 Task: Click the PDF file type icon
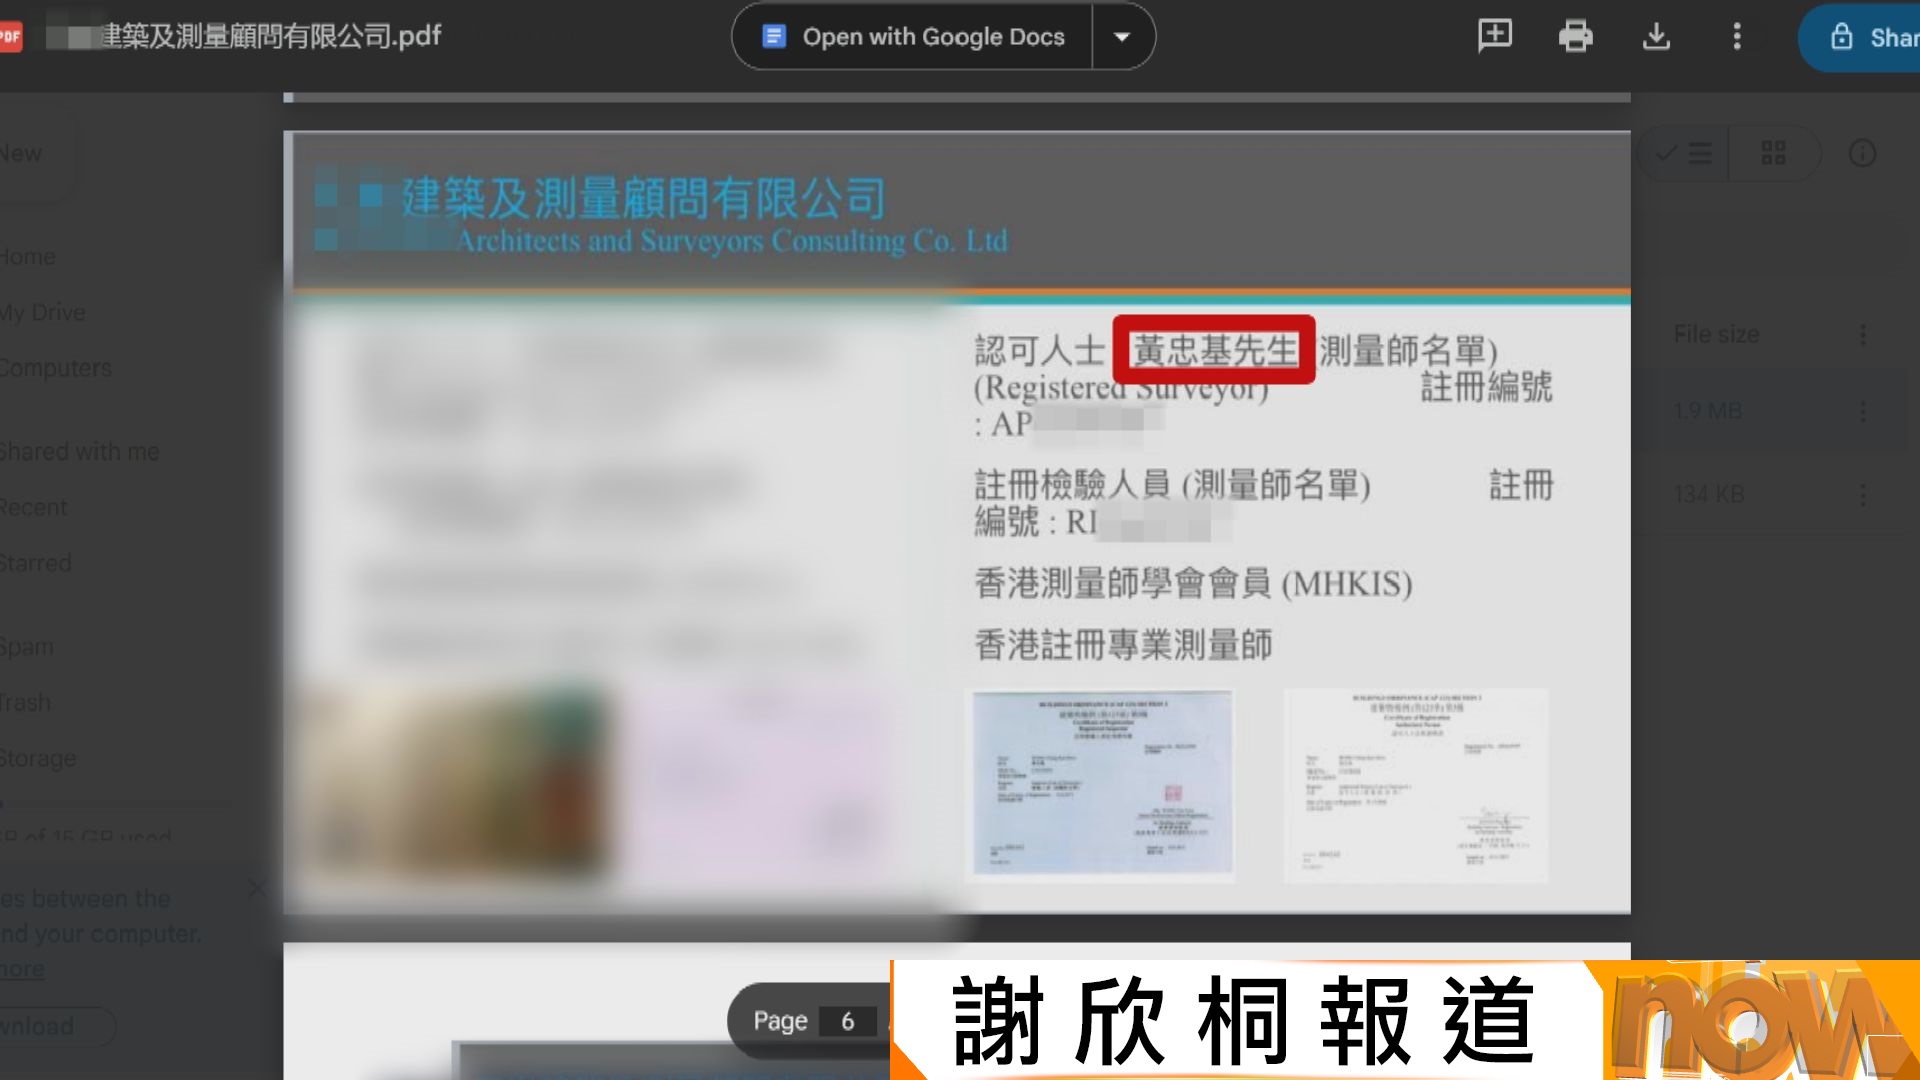click(11, 37)
